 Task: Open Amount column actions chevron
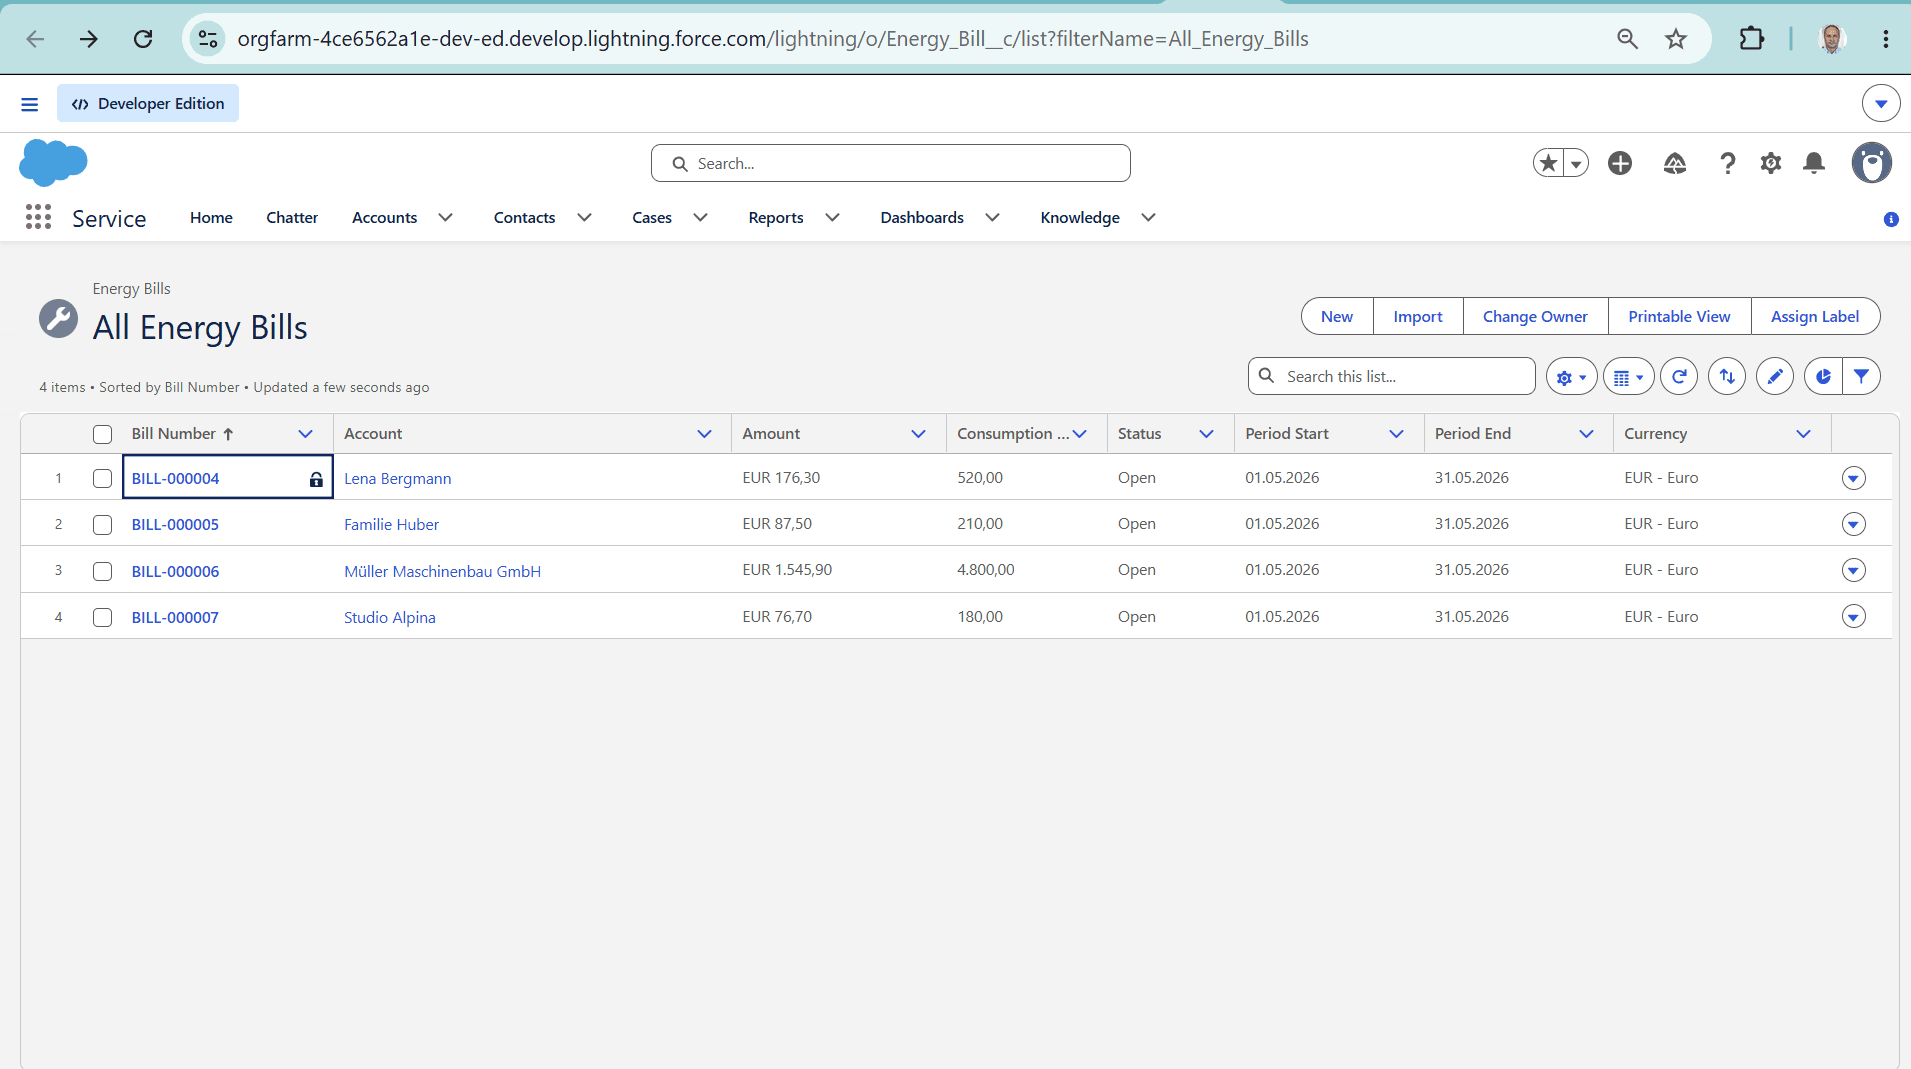click(x=919, y=434)
